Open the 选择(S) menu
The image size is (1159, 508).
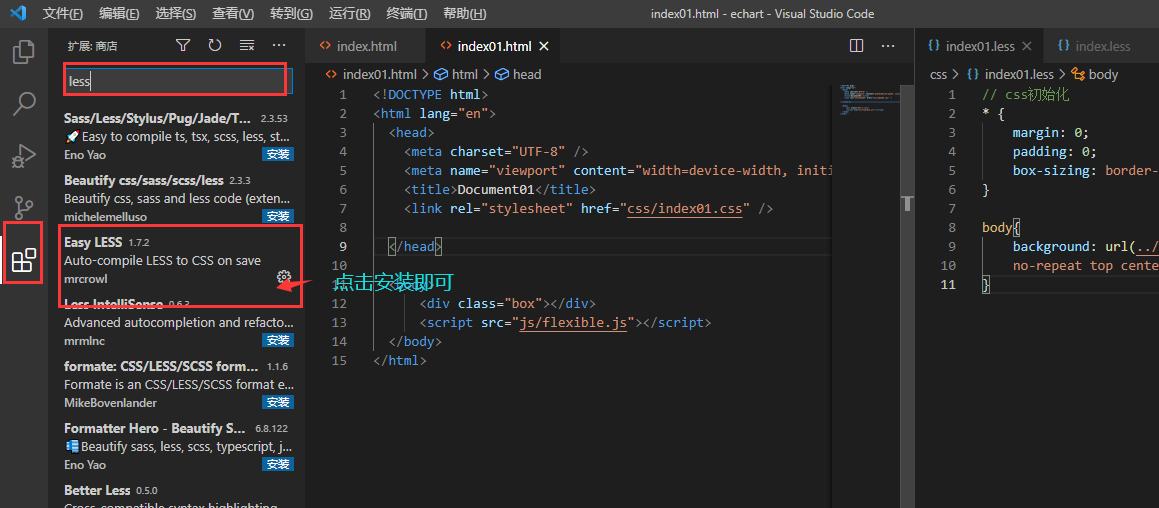click(x=176, y=13)
